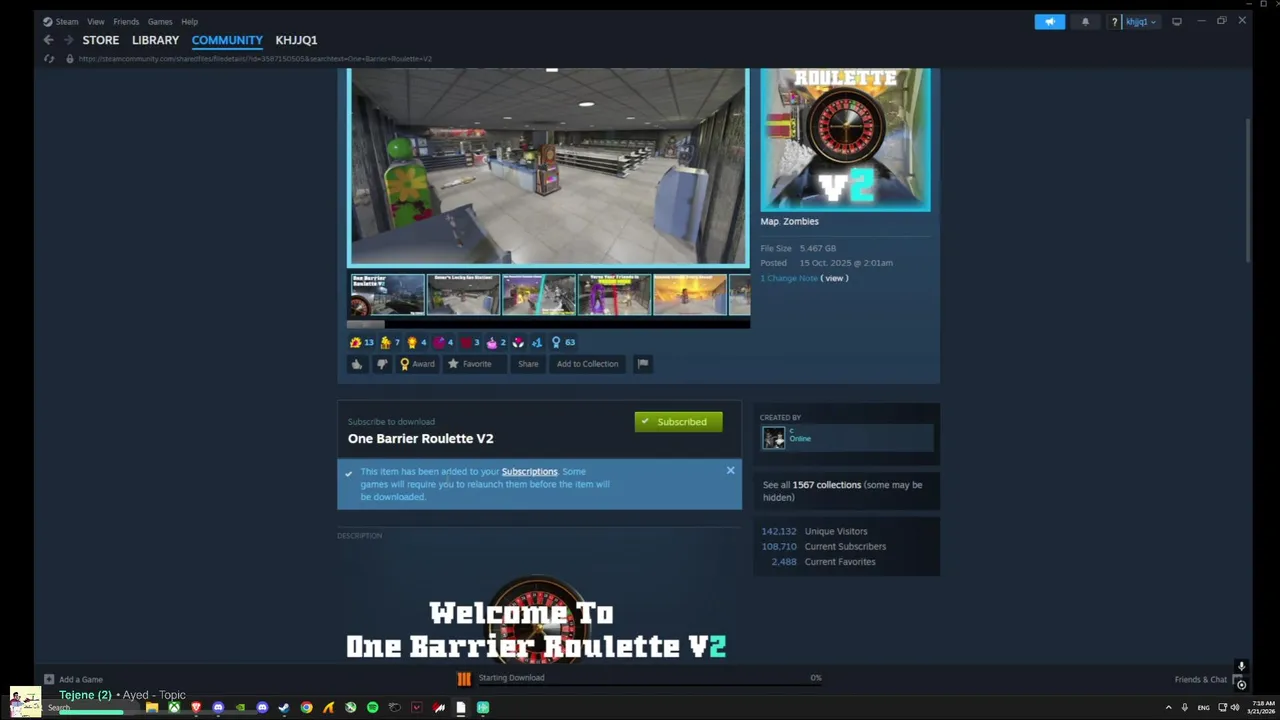Enter Big Picture mode monitor icon
This screenshot has height=720, width=1280.
[x=1177, y=21]
